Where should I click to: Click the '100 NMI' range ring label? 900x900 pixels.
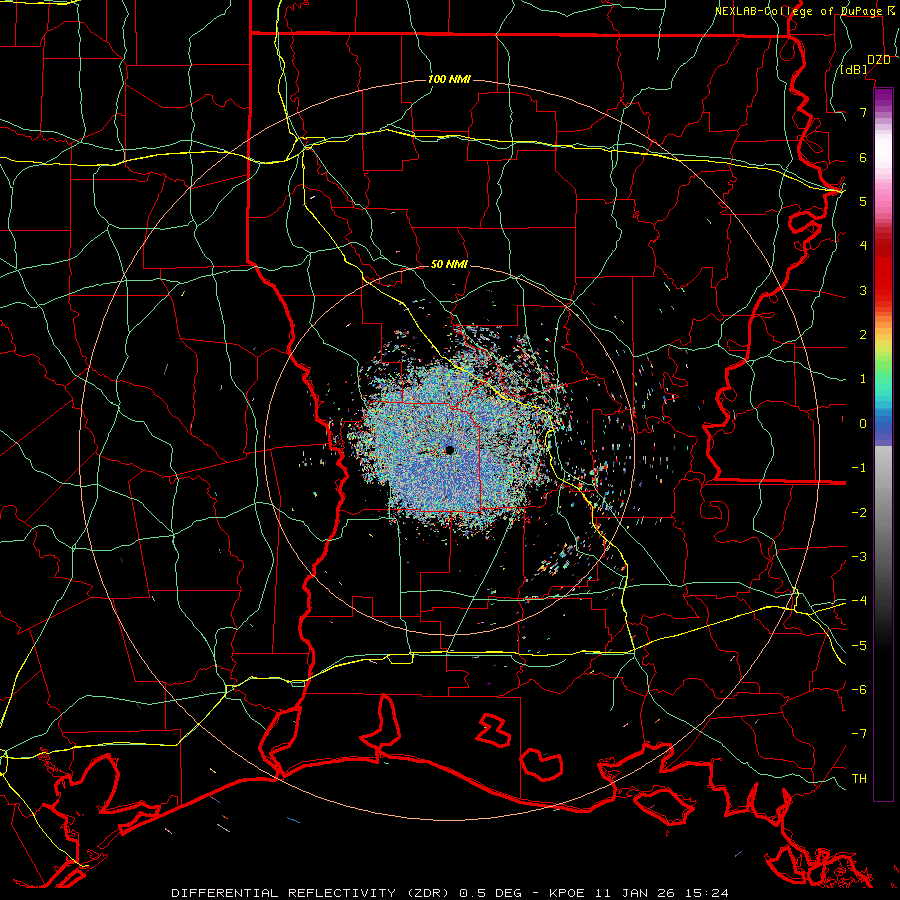pyautogui.click(x=449, y=79)
